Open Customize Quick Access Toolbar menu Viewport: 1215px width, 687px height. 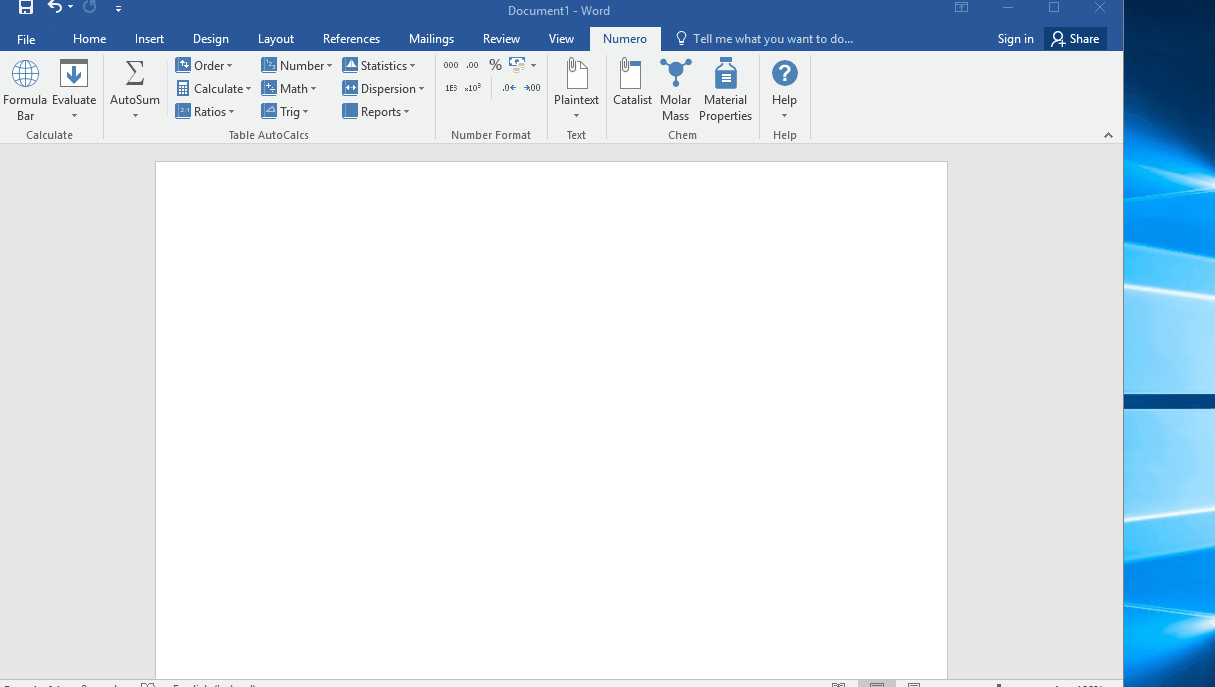point(118,8)
